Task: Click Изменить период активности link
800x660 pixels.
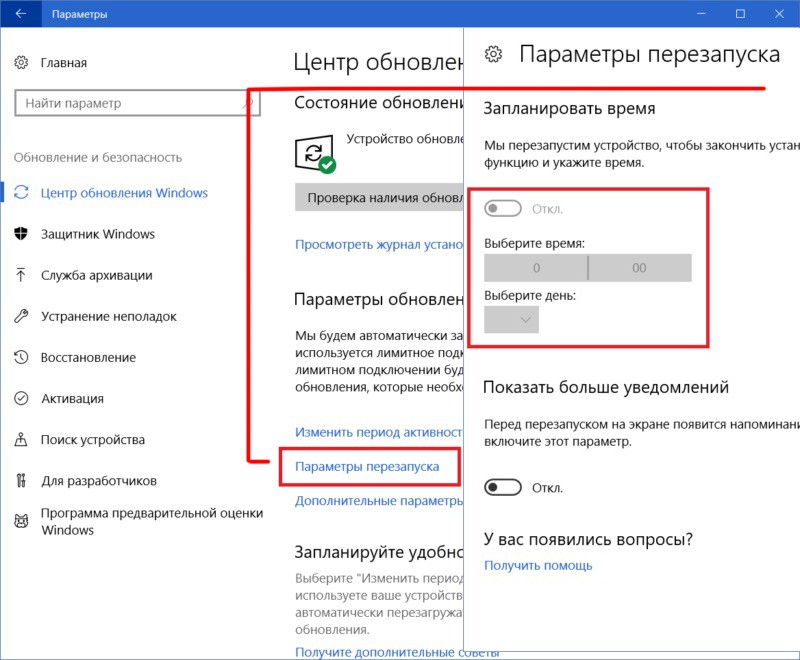Action: click(379, 432)
